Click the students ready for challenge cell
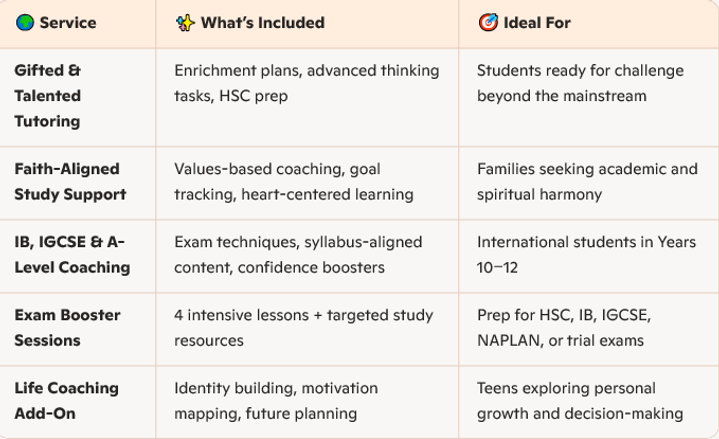This screenshot has height=439, width=719. coord(589,97)
